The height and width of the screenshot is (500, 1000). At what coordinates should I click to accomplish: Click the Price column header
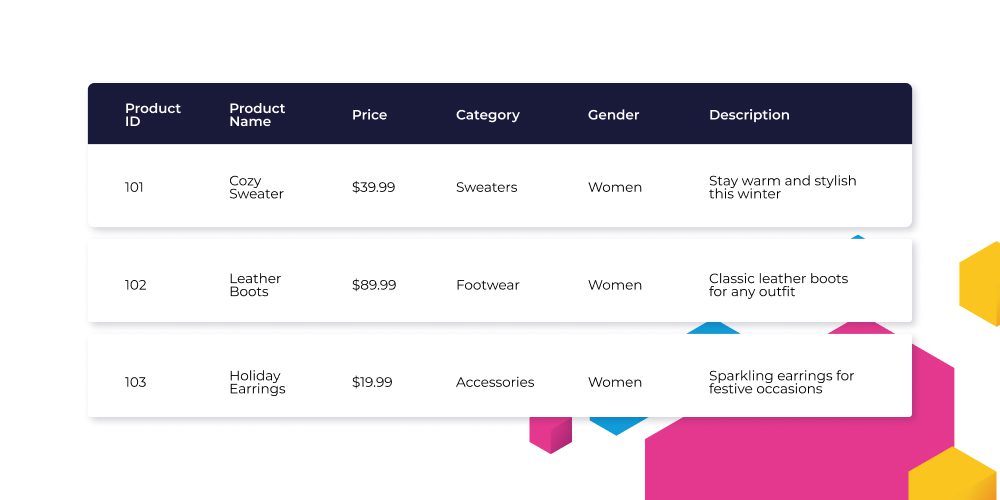click(369, 115)
